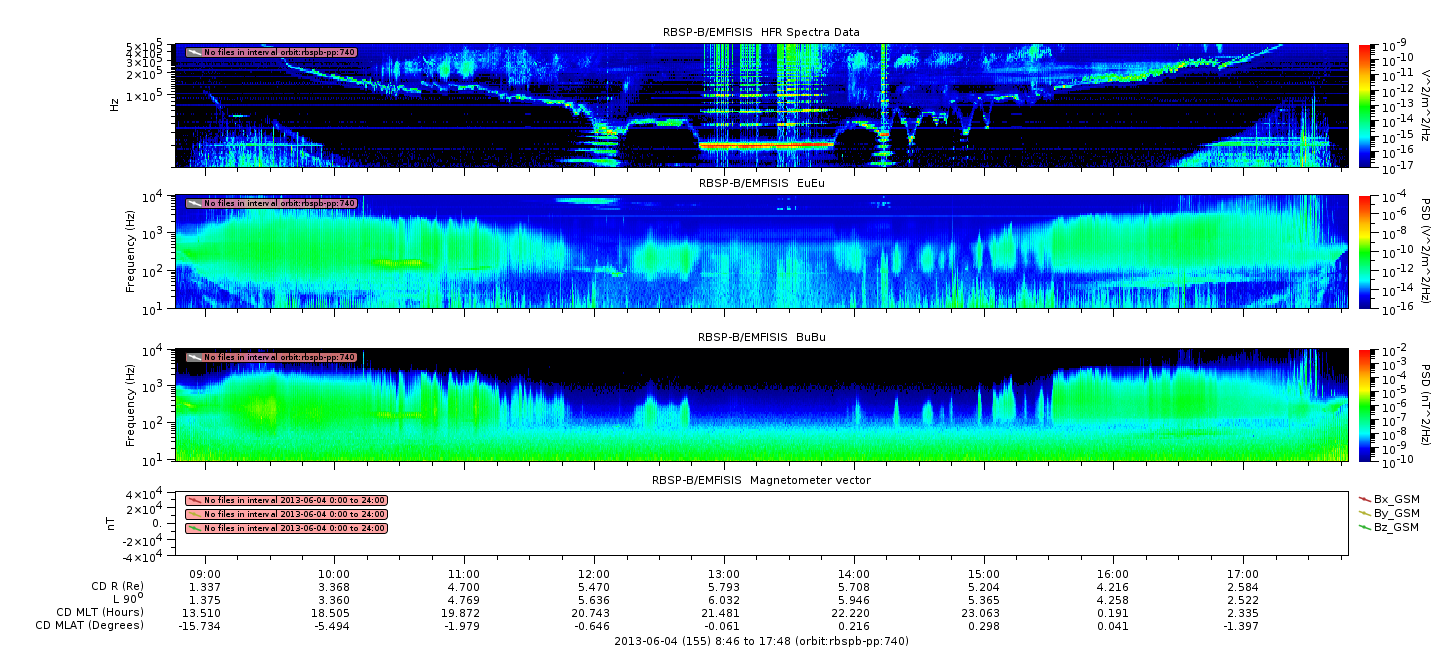Click the 'RBSP-B/EMFISIS HFR Spectra Data' title
Viewport: 1447px width, 658px height.
click(761, 32)
